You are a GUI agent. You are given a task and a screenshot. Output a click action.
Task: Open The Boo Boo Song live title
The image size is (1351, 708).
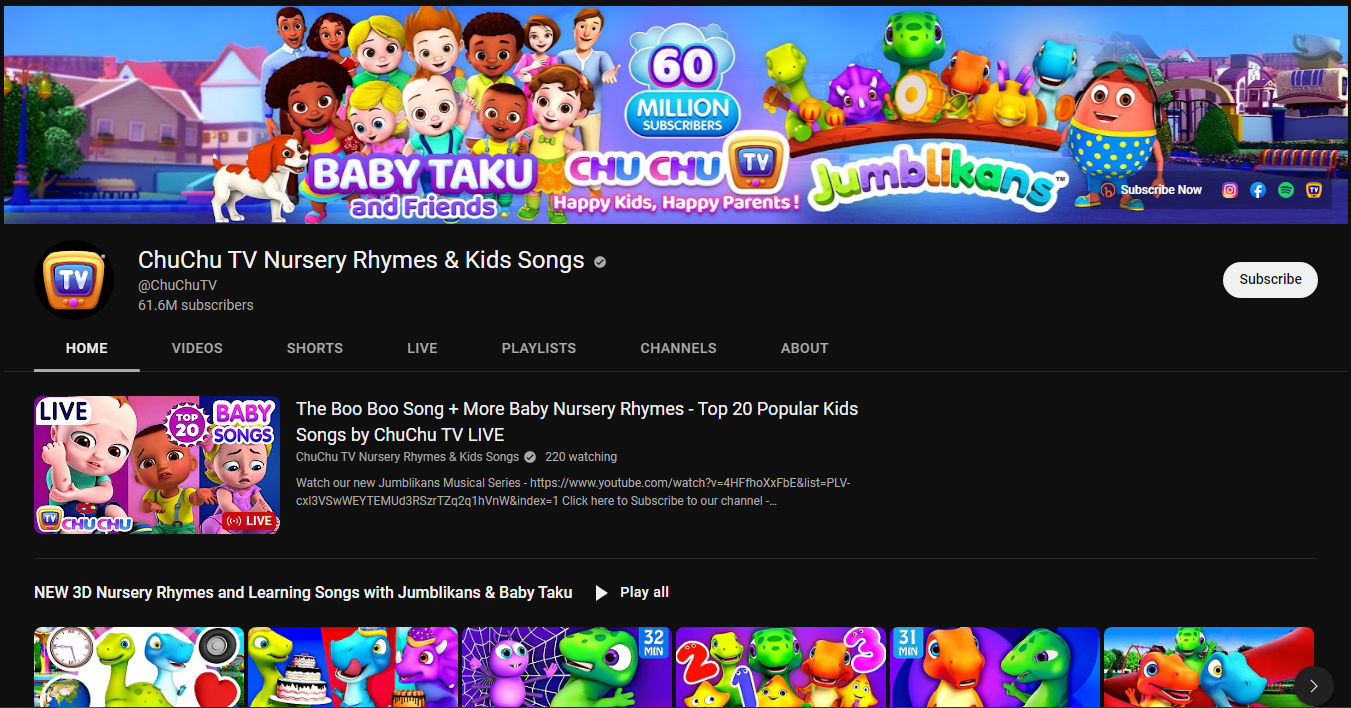[x=577, y=421]
